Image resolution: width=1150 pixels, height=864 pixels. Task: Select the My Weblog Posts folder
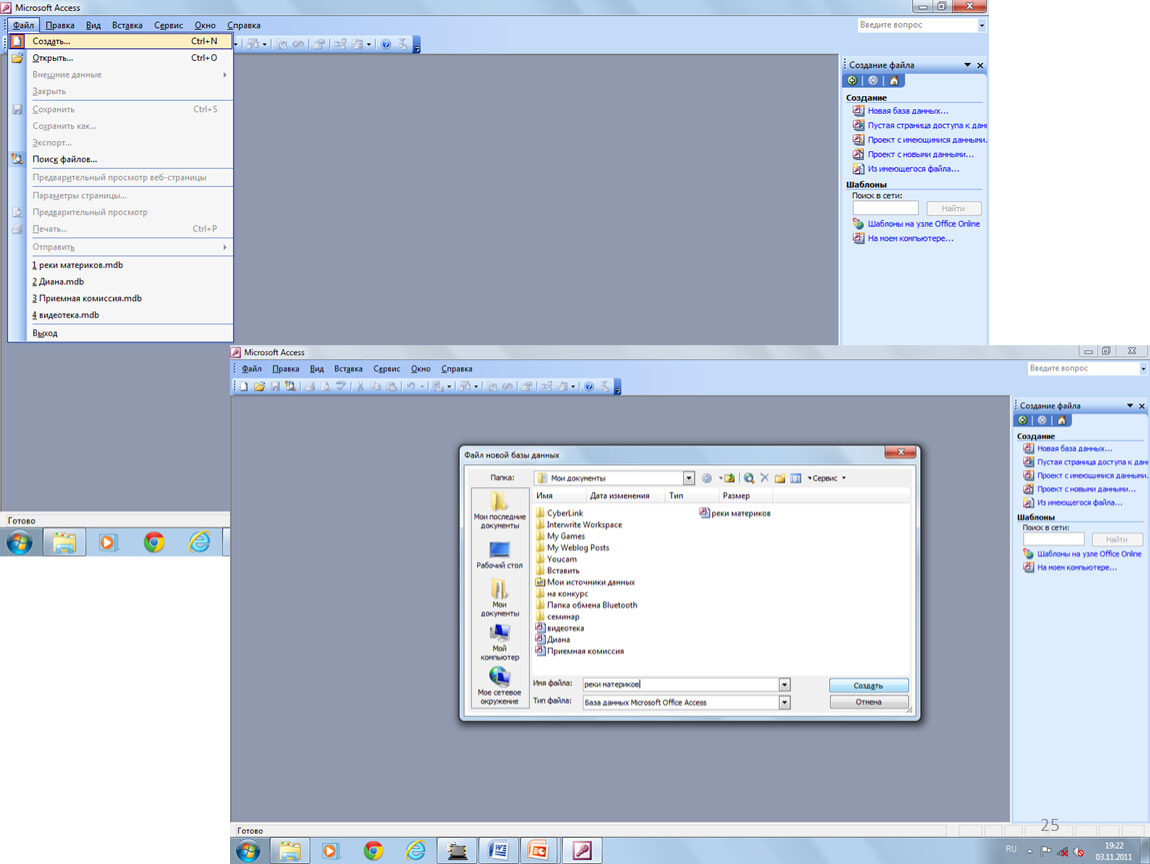(572, 548)
